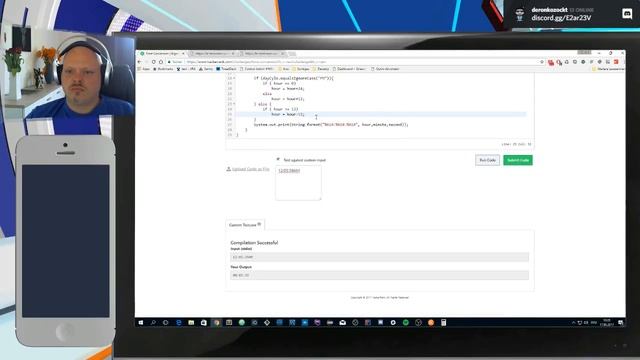
Task: Click the System.out.print line in the code editor
Action: point(331,124)
